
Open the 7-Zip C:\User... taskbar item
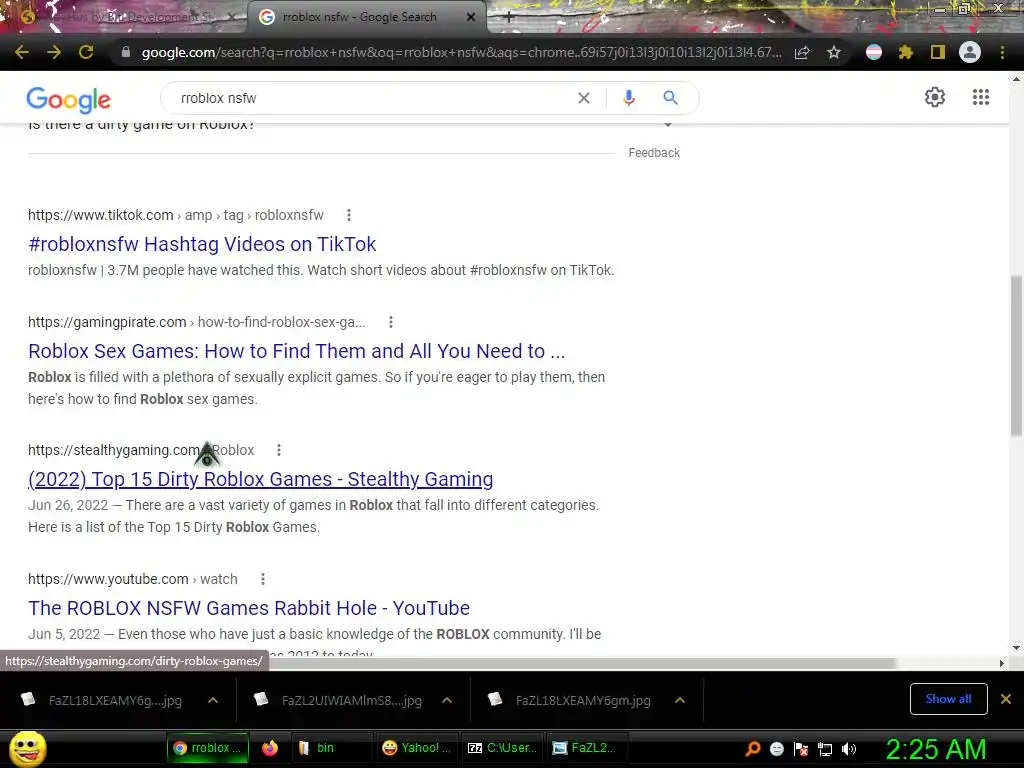[502, 748]
